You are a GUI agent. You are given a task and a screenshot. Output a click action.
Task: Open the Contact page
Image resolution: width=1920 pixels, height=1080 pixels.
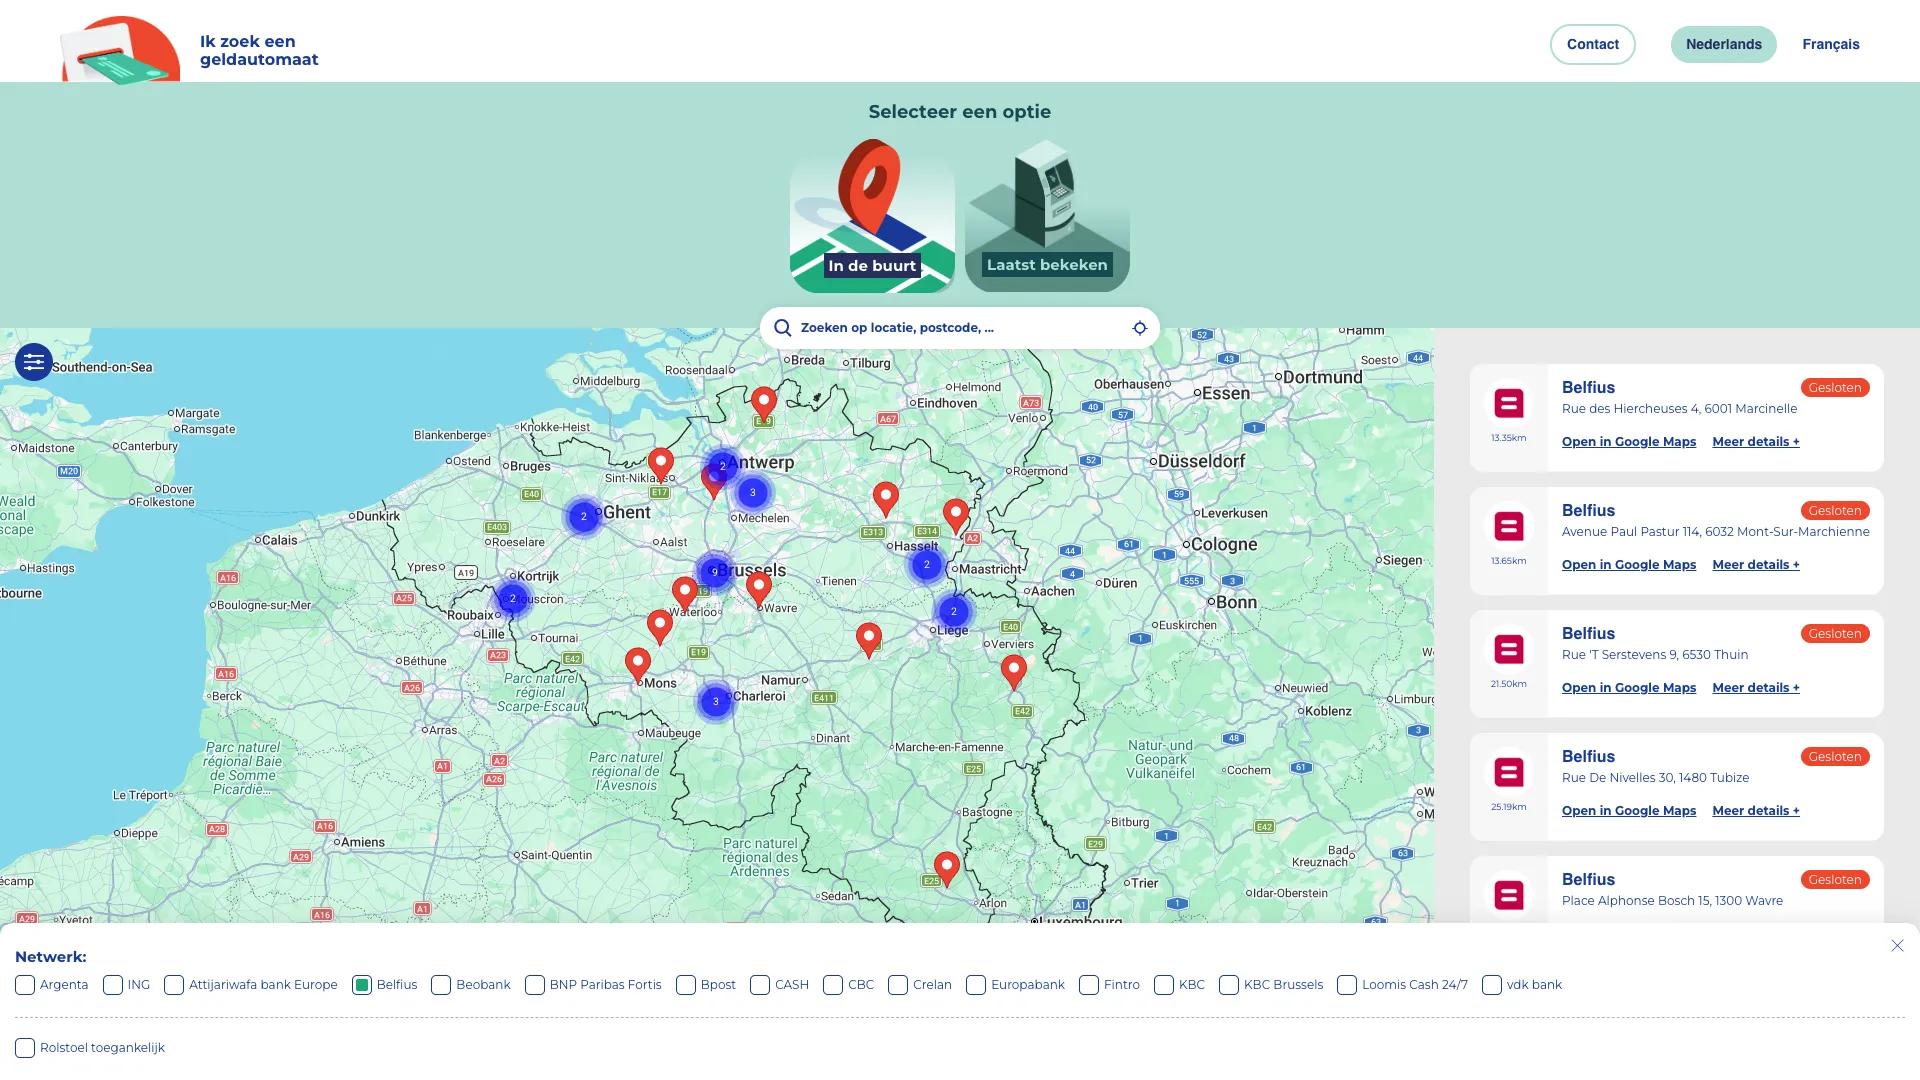click(1592, 44)
